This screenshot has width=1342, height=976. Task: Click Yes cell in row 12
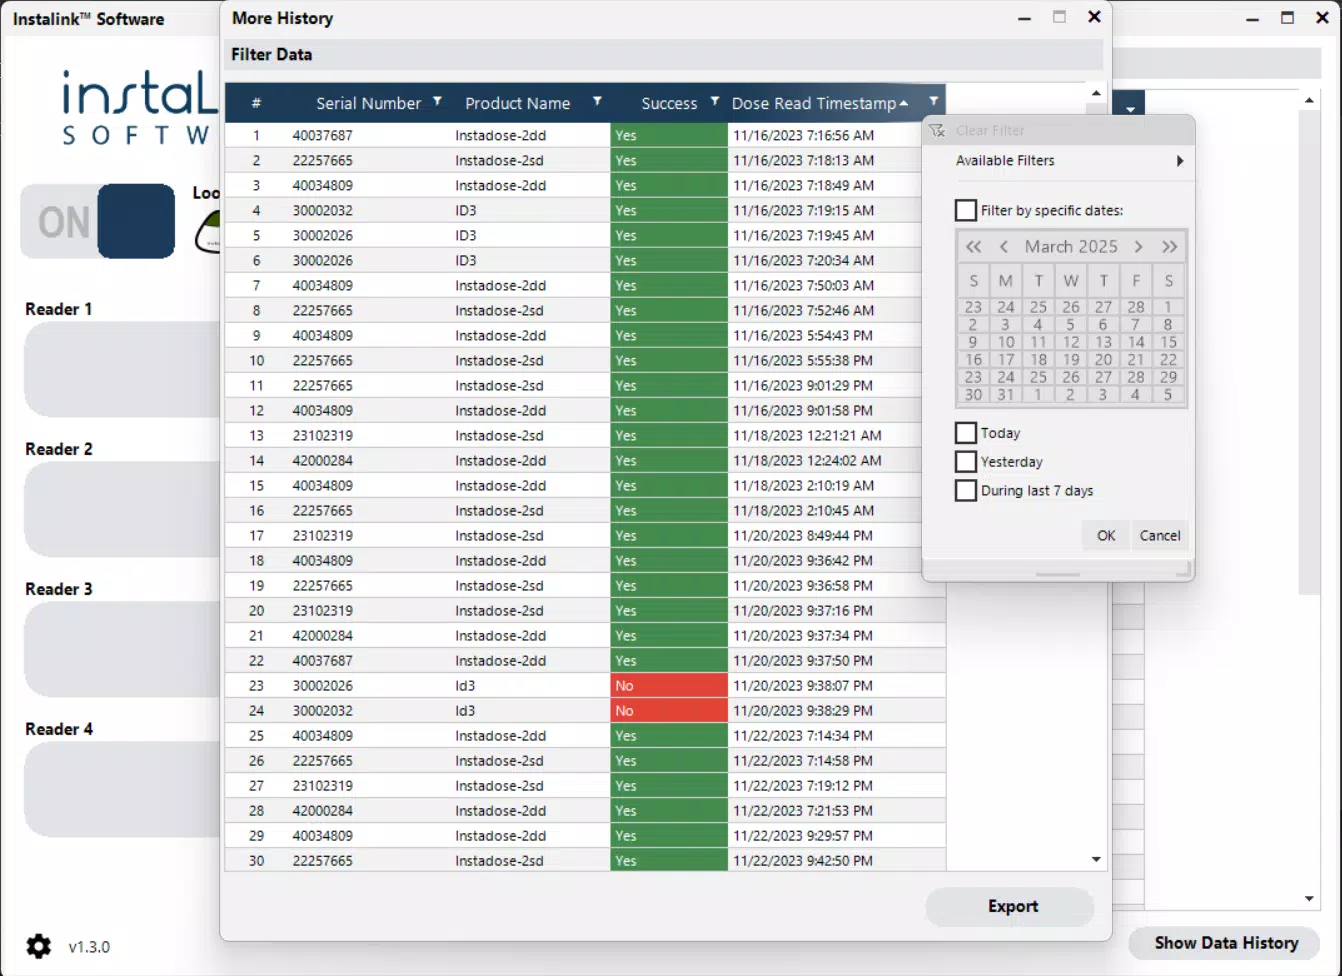[x=669, y=411]
